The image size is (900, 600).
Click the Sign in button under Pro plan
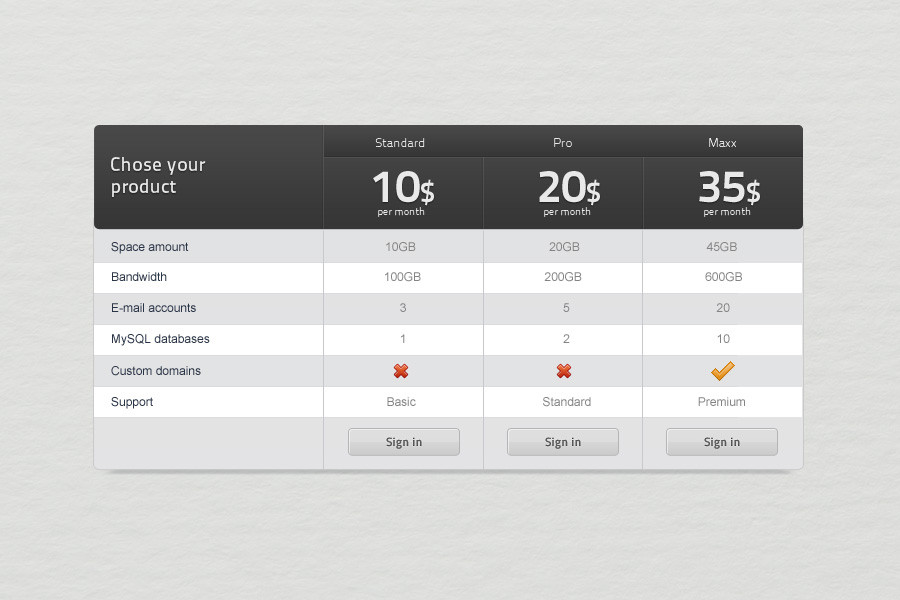pyautogui.click(x=562, y=442)
